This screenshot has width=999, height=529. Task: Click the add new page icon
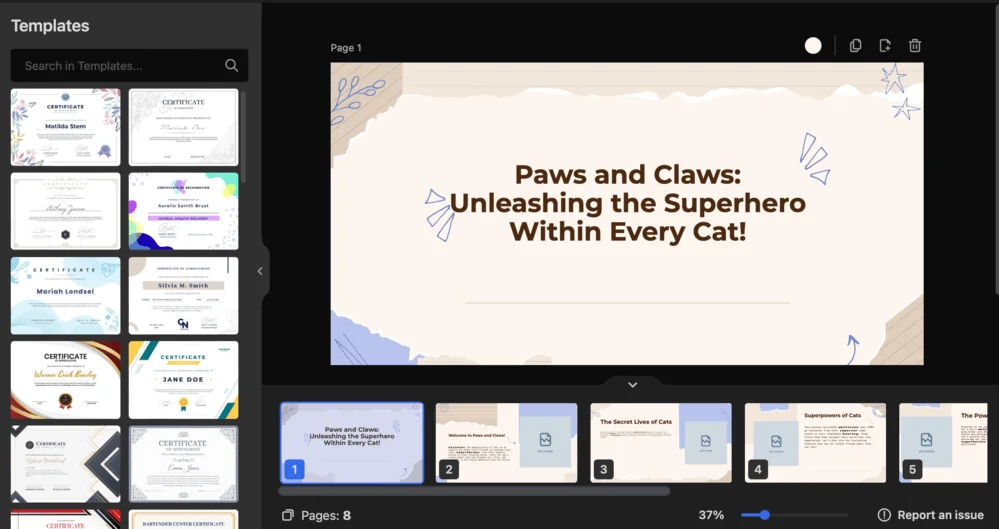(x=885, y=46)
